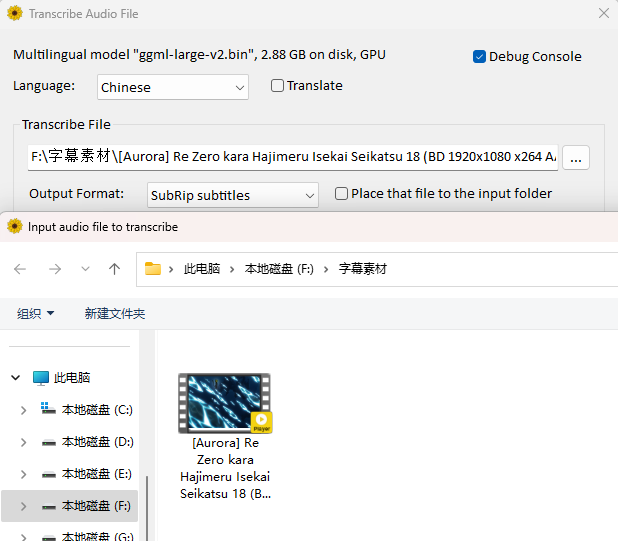Expand the 本地磁盘 (F:) tree node
This screenshot has width=618, height=541.
pos(23,506)
